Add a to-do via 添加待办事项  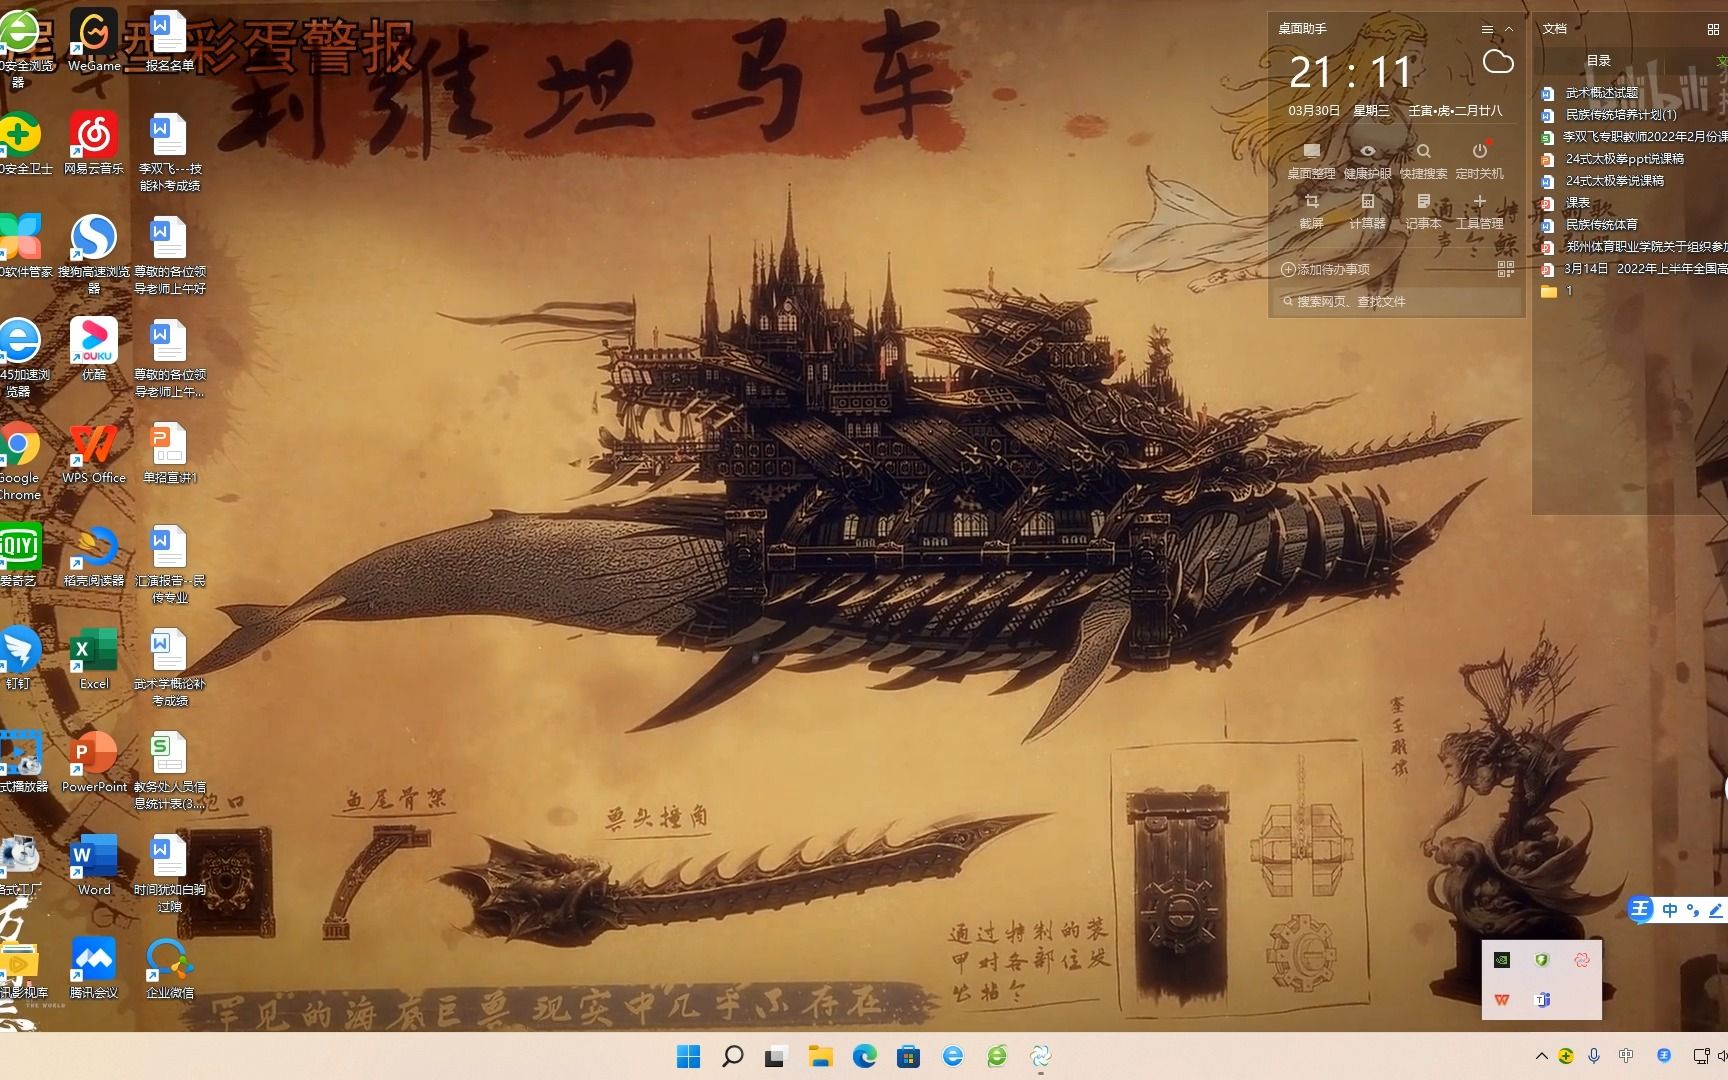(1326, 269)
